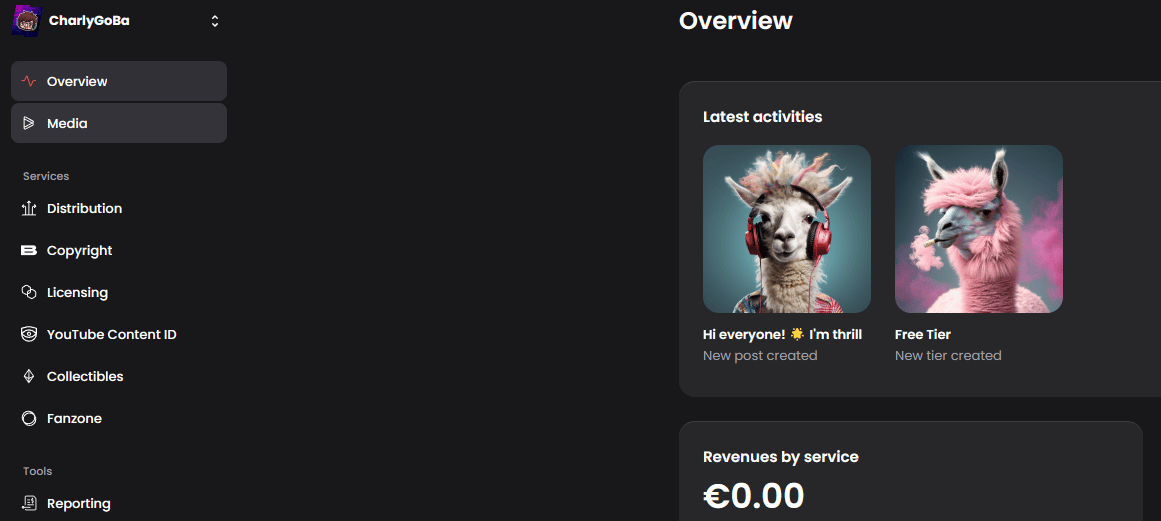1161x521 pixels.
Task: Select the Media menu item
Action: point(118,123)
